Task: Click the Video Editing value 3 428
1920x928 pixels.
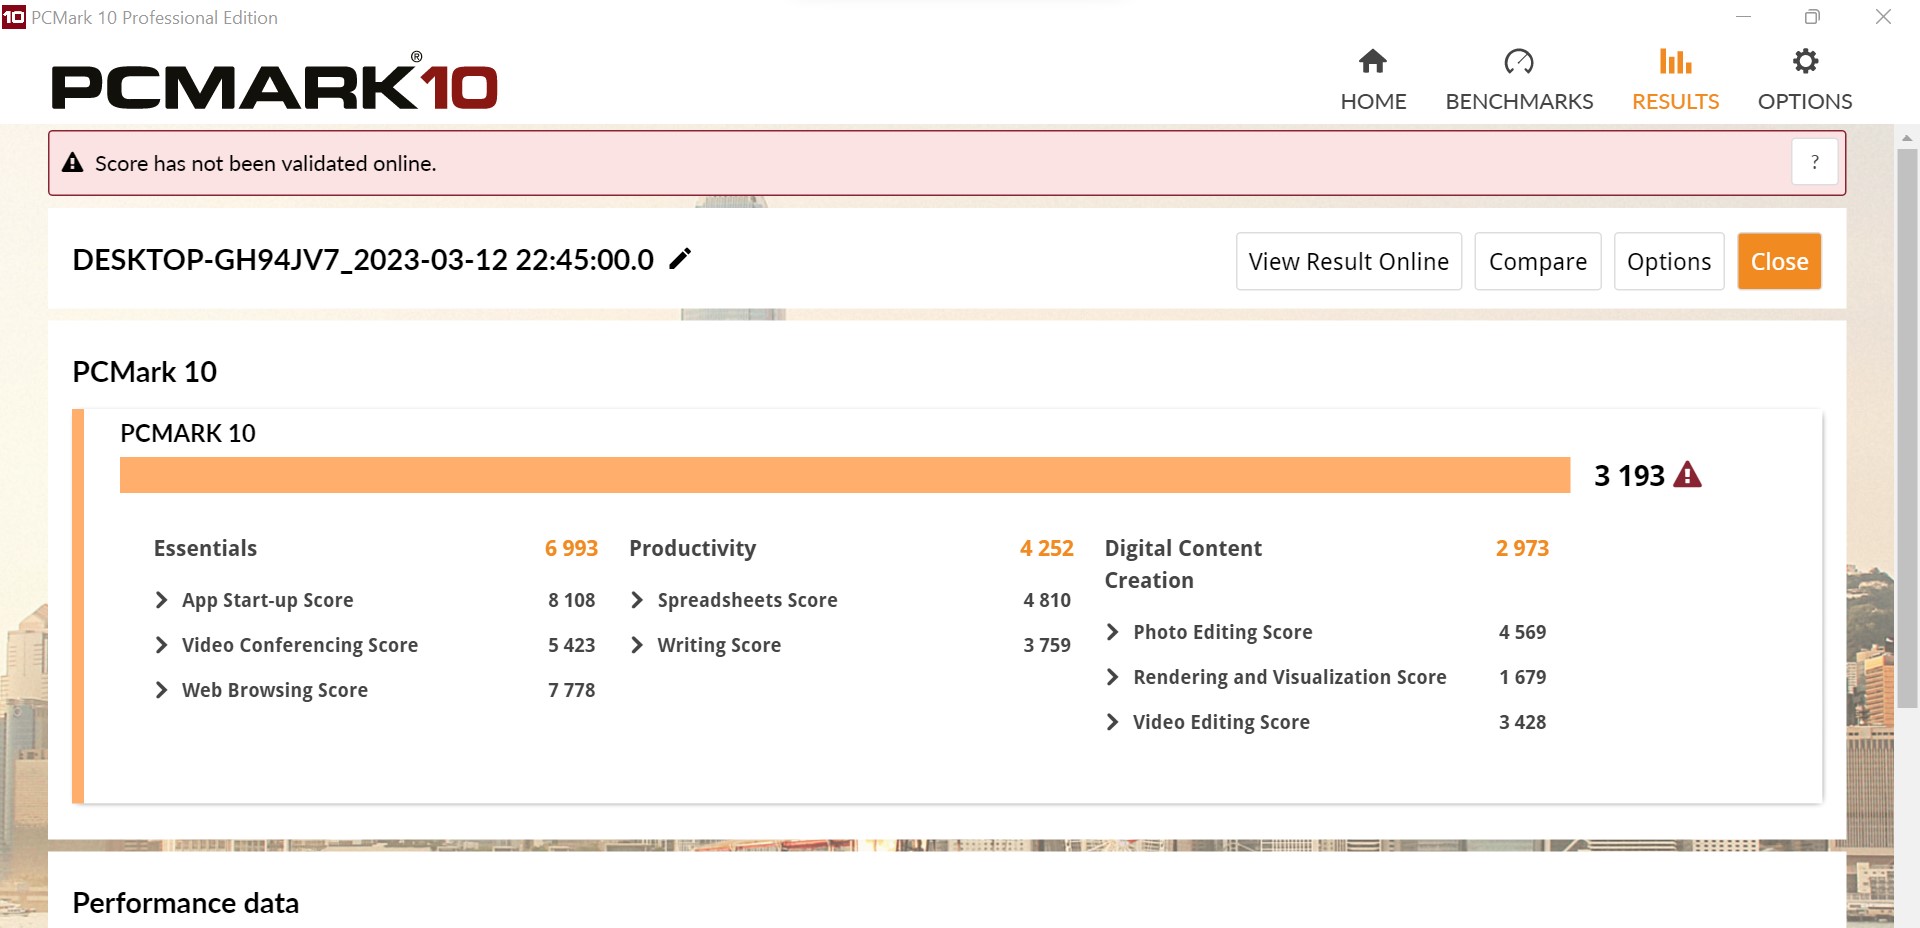Action: coord(1522,722)
